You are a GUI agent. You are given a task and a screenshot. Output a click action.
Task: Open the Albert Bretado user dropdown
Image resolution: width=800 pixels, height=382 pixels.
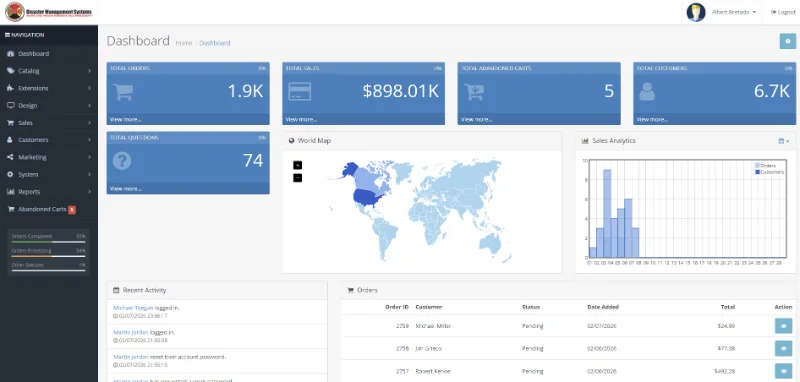point(734,12)
